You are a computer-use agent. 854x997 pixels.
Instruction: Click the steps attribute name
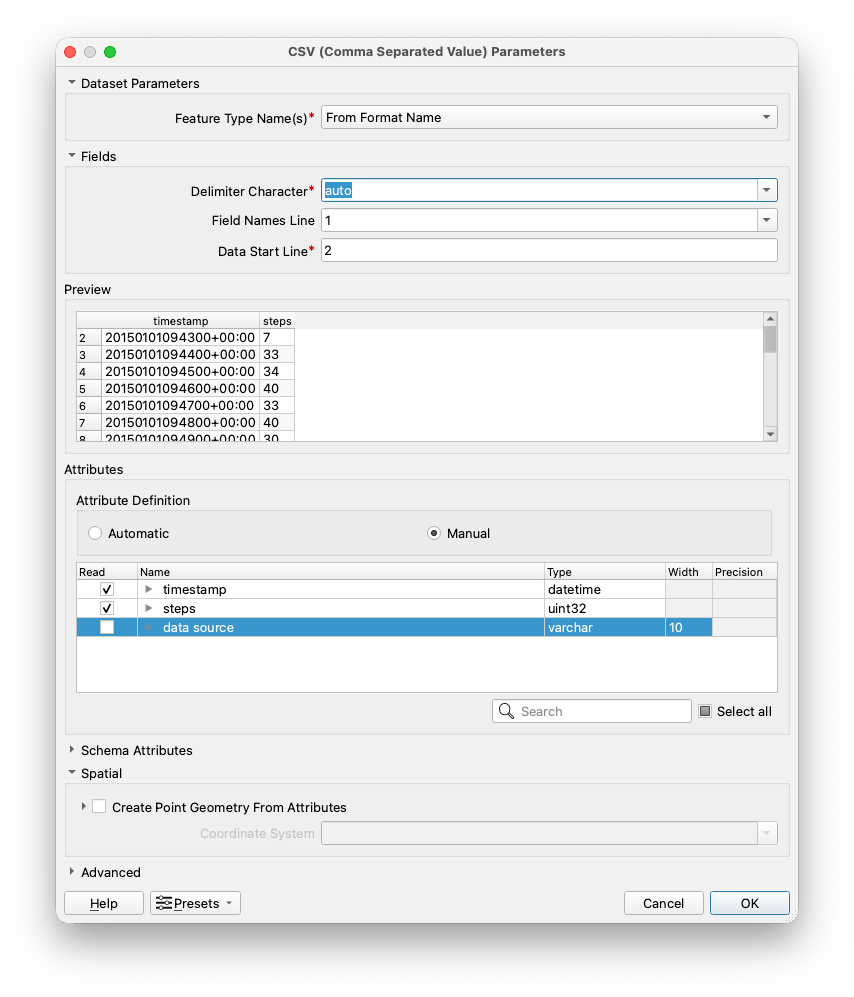179,609
